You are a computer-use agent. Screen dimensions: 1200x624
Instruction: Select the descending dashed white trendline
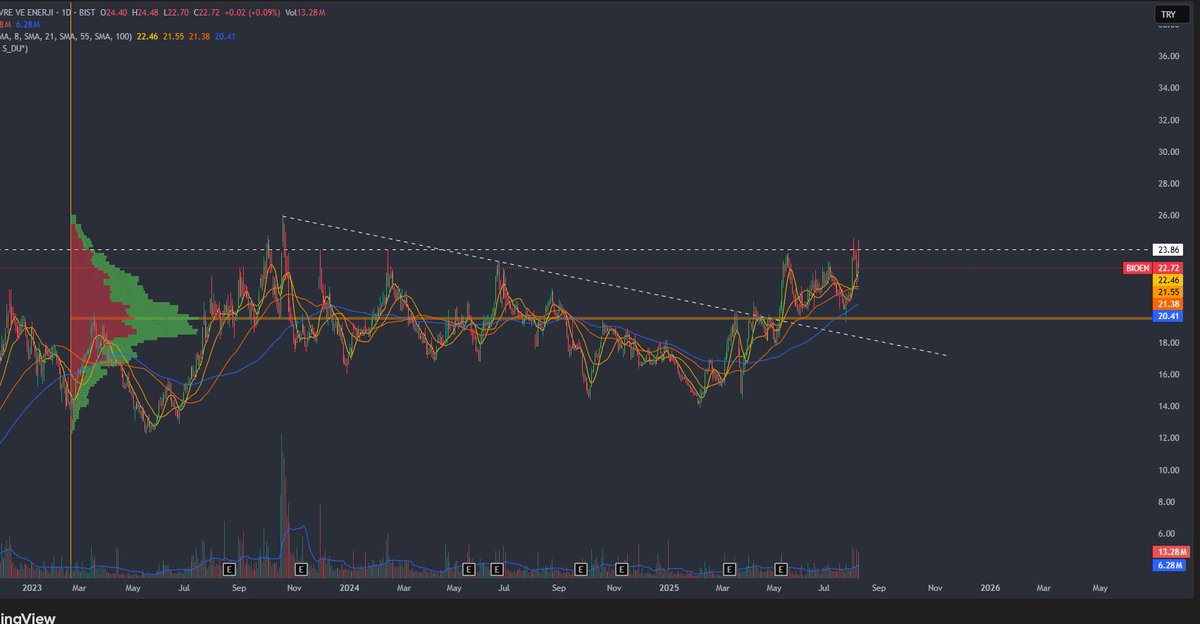[614, 286]
